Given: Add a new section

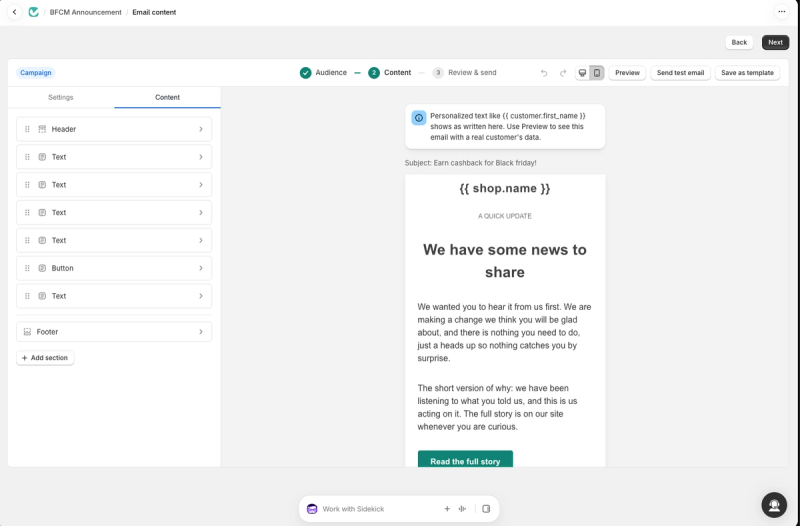Looking at the screenshot, I should tap(45, 358).
